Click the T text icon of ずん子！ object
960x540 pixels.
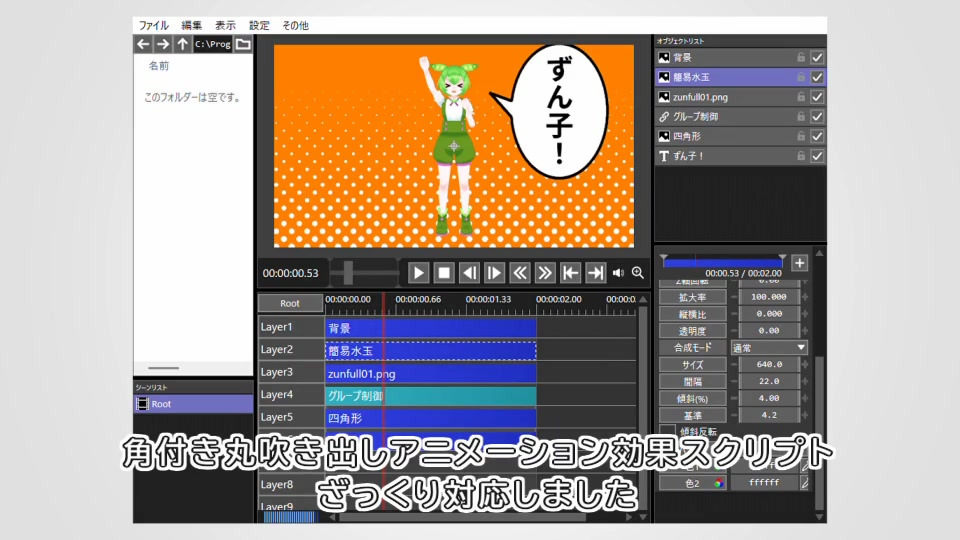pos(664,156)
